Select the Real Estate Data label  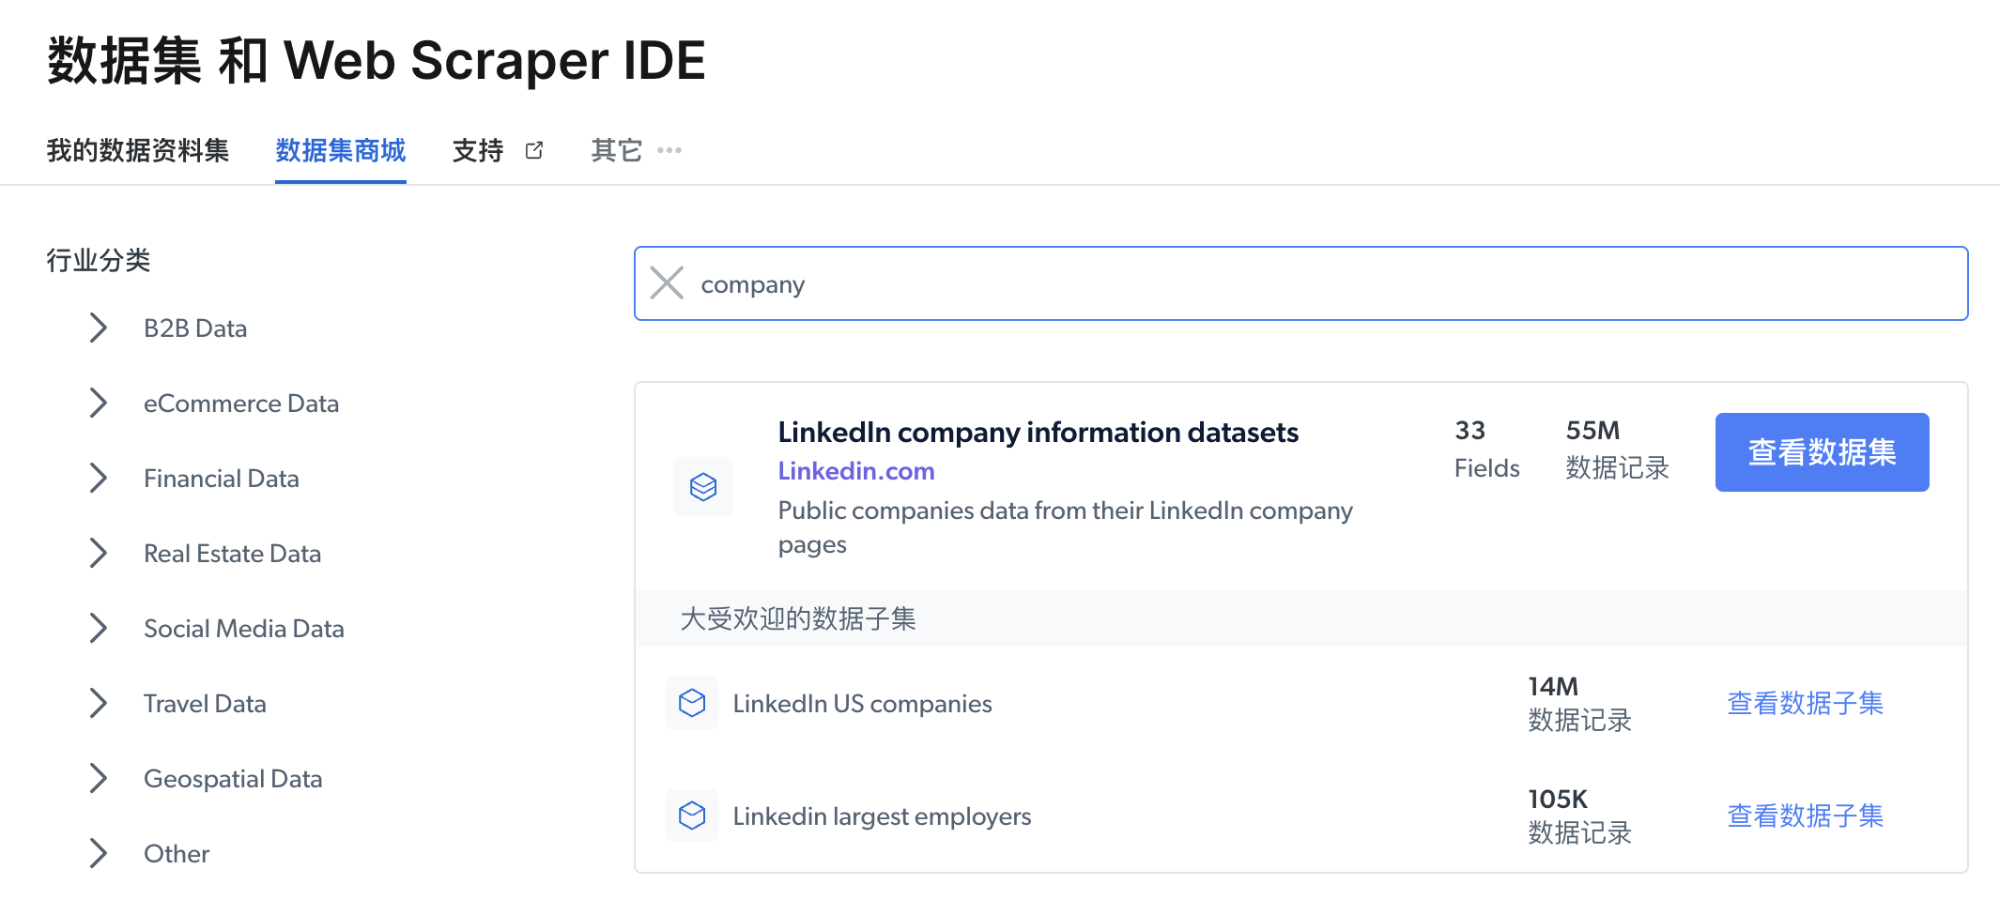(x=232, y=553)
